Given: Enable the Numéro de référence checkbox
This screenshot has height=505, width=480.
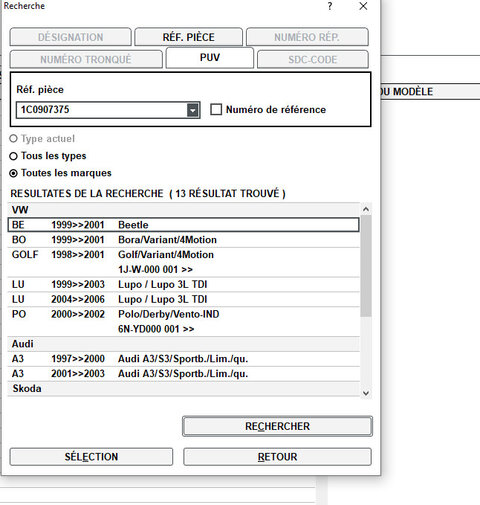Looking at the screenshot, I should pyautogui.click(x=216, y=109).
